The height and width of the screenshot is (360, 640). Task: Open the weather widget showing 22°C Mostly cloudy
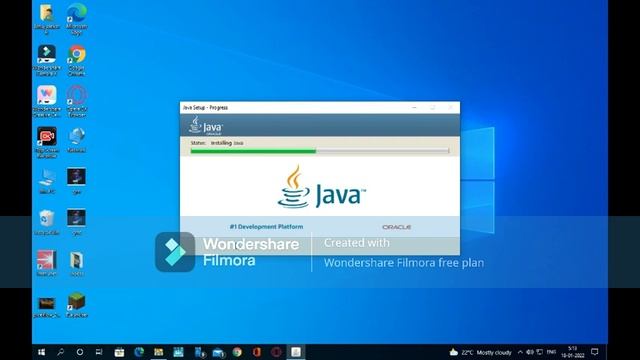pyautogui.click(x=480, y=352)
